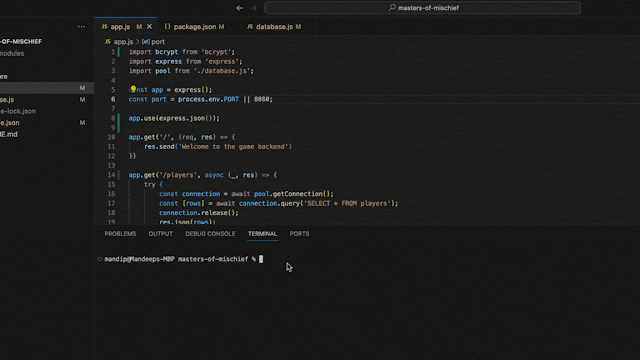Click line number 14 in gutter
Viewport: 640px width, 360px height.
[x=111, y=175]
